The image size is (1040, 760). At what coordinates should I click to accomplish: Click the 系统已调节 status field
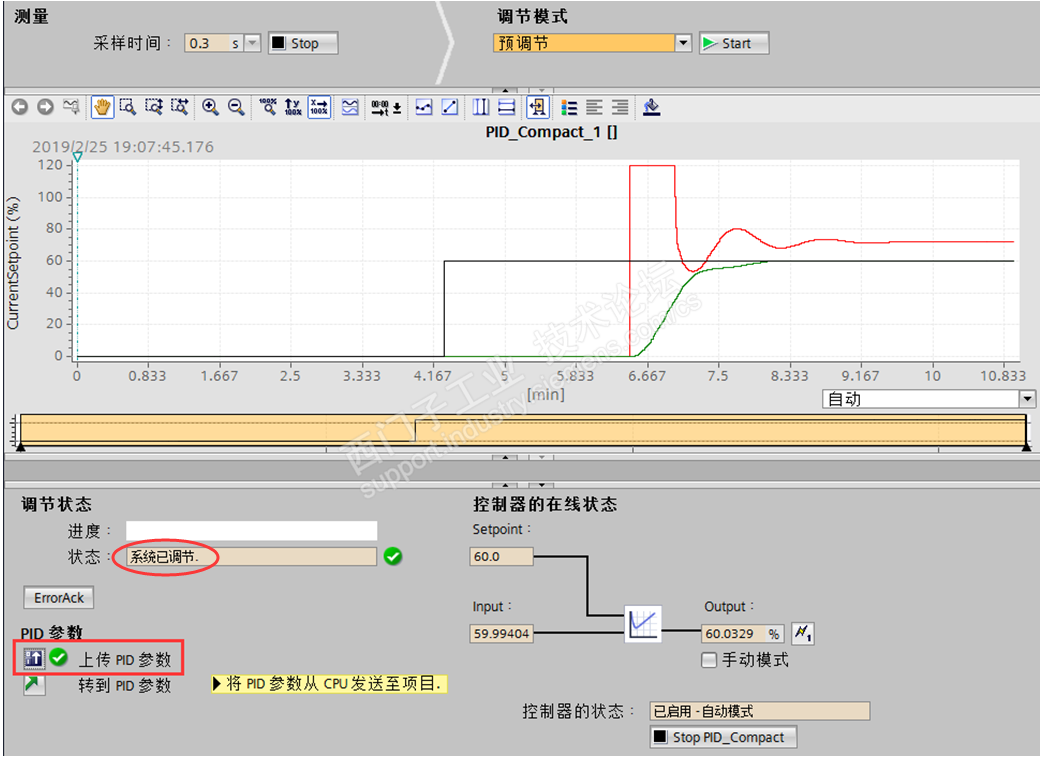pos(251,556)
